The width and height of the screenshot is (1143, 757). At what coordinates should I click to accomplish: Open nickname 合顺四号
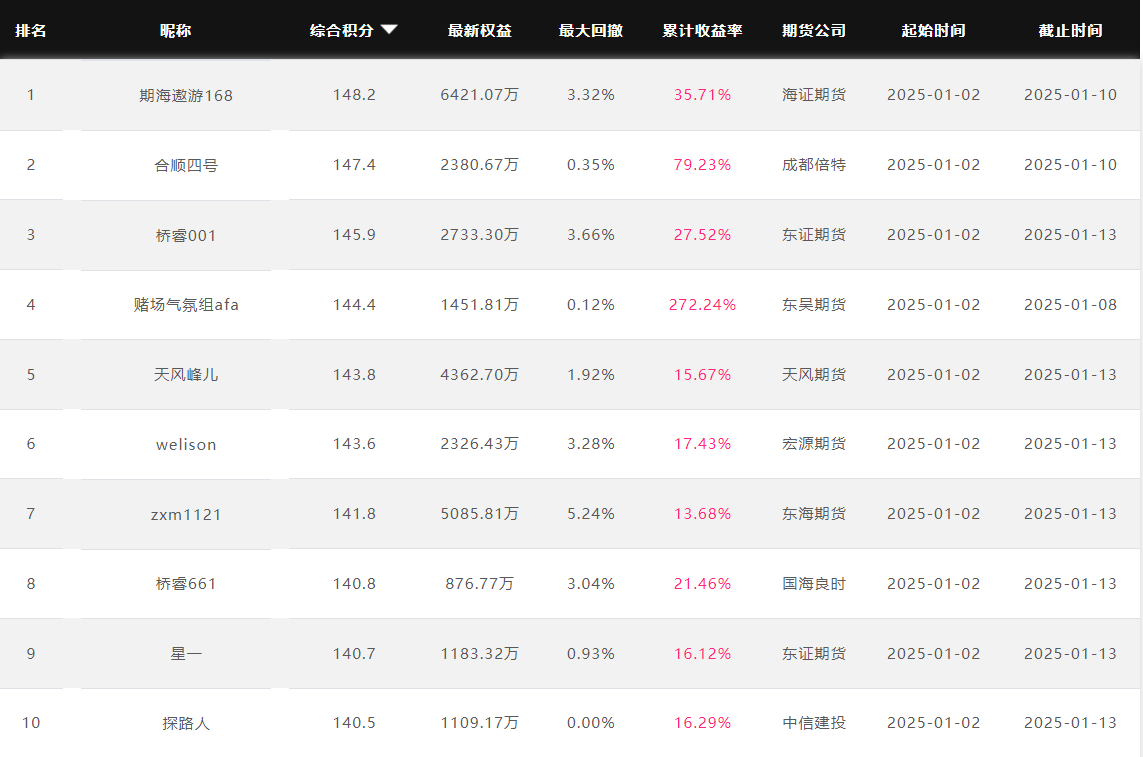click(186, 166)
